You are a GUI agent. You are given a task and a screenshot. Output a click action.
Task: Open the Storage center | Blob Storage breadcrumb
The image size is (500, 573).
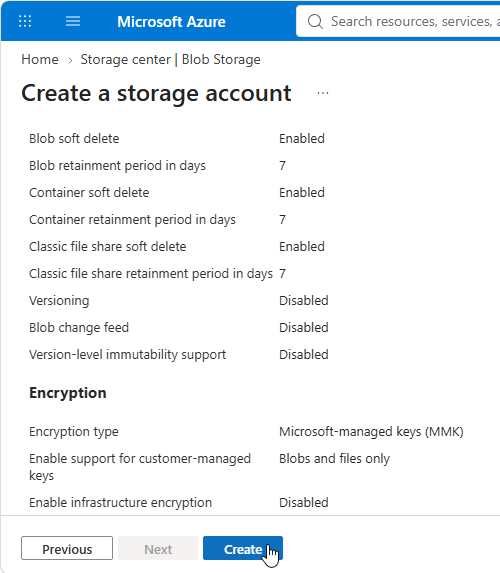[170, 59]
